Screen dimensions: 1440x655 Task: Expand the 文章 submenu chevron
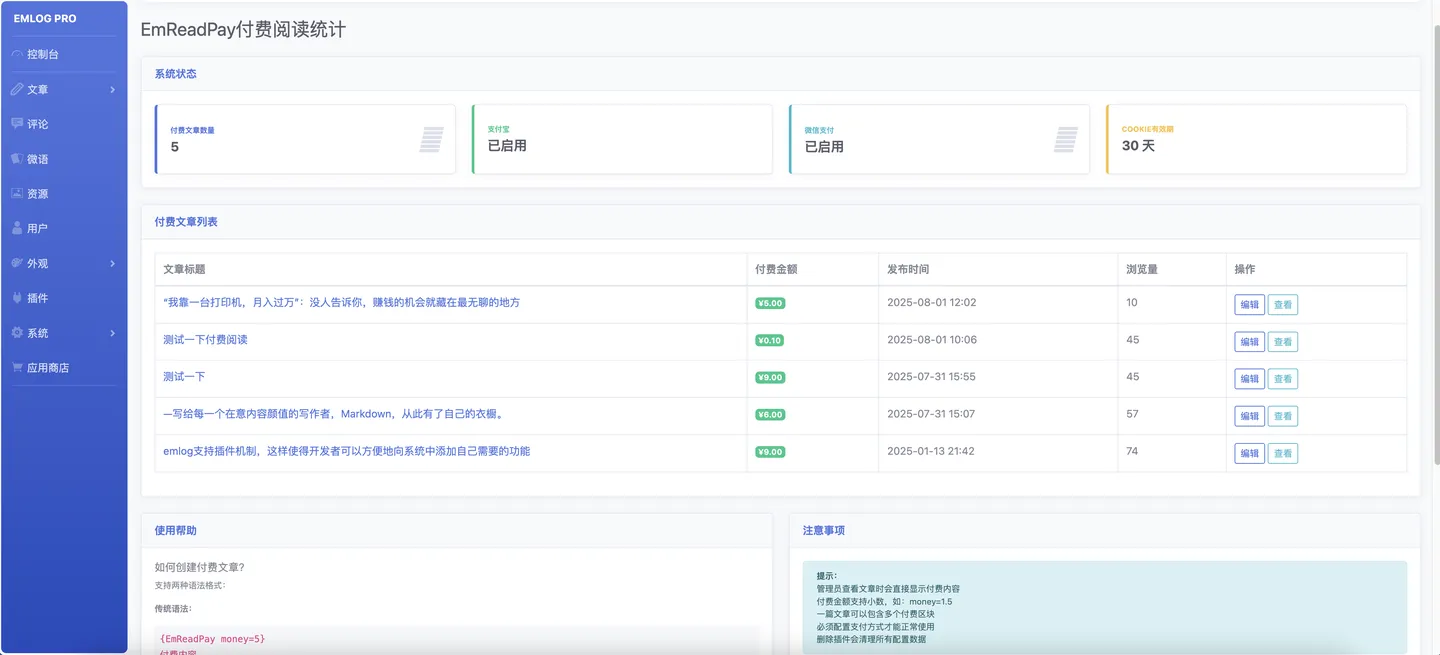[112, 90]
